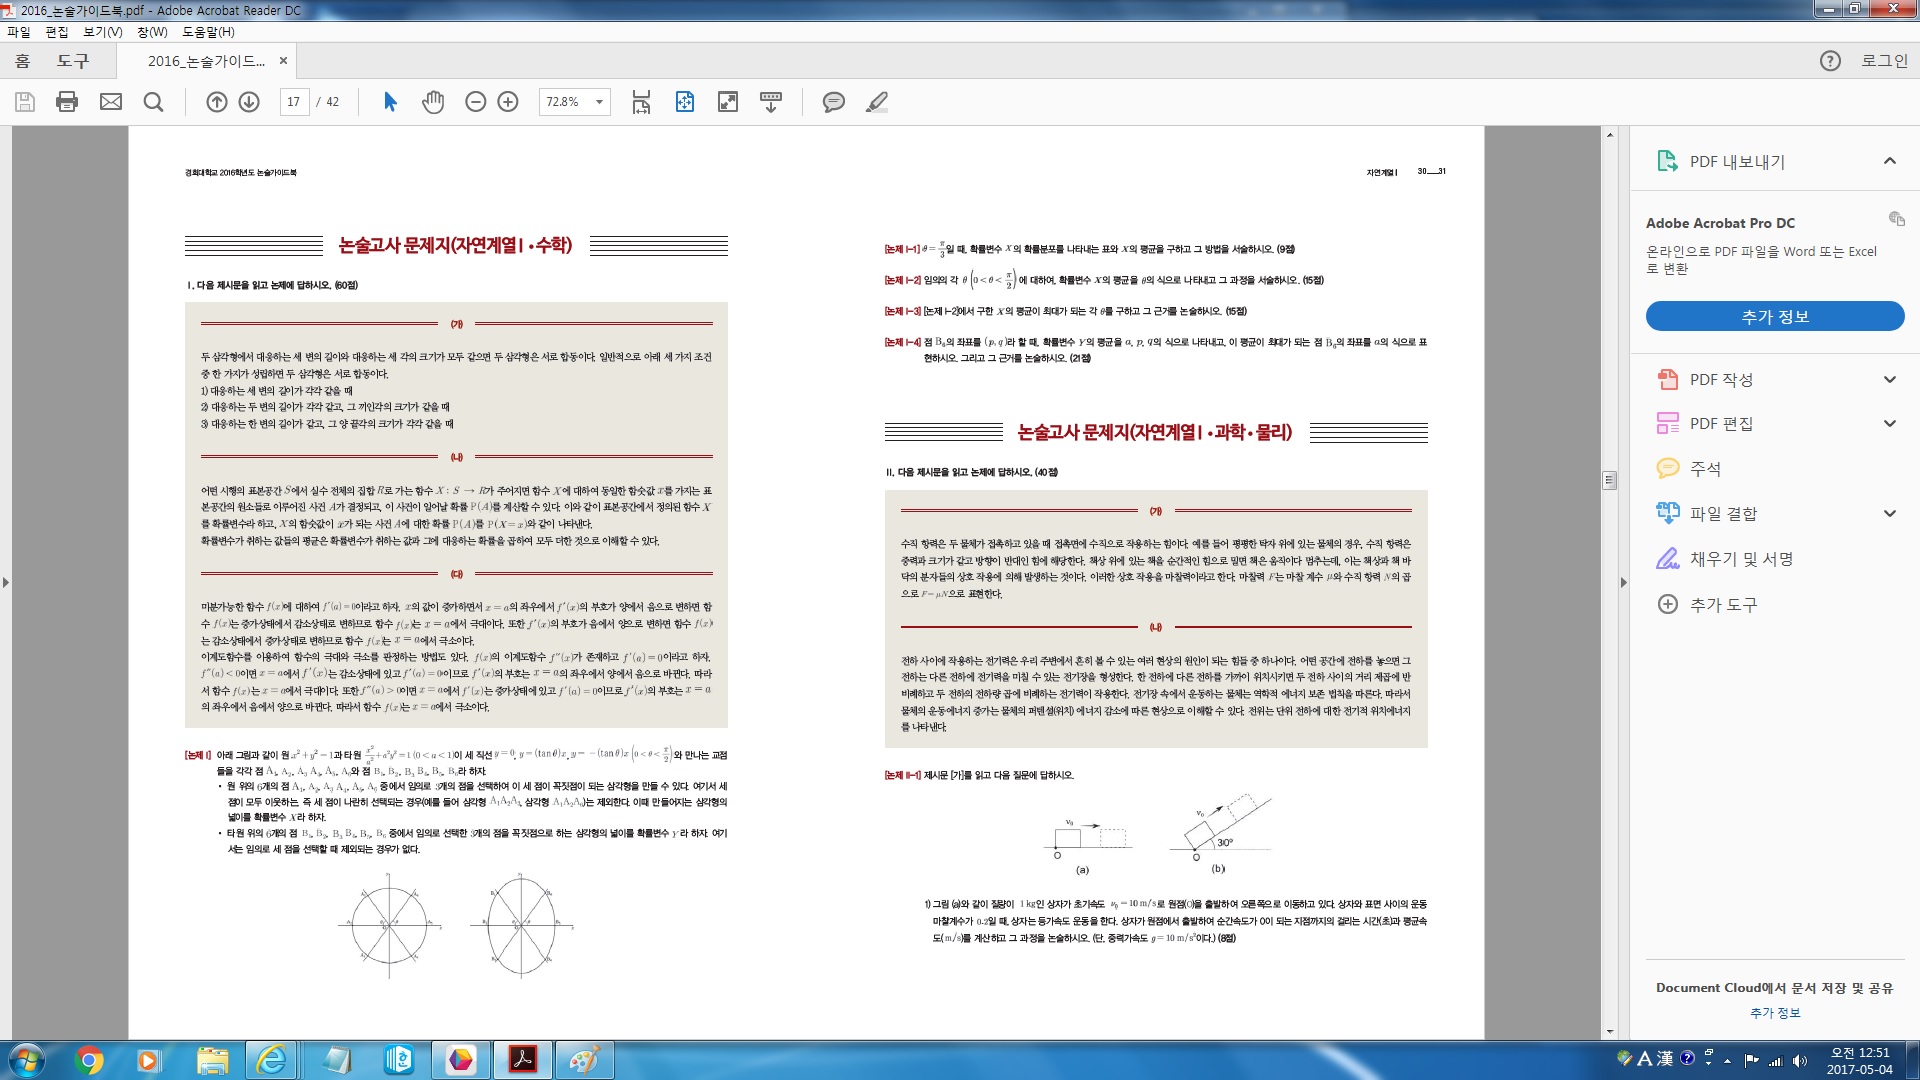Image resolution: width=1920 pixels, height=1080 pixels.
Task: Click the Save file icon
Action: click(25, 102)
